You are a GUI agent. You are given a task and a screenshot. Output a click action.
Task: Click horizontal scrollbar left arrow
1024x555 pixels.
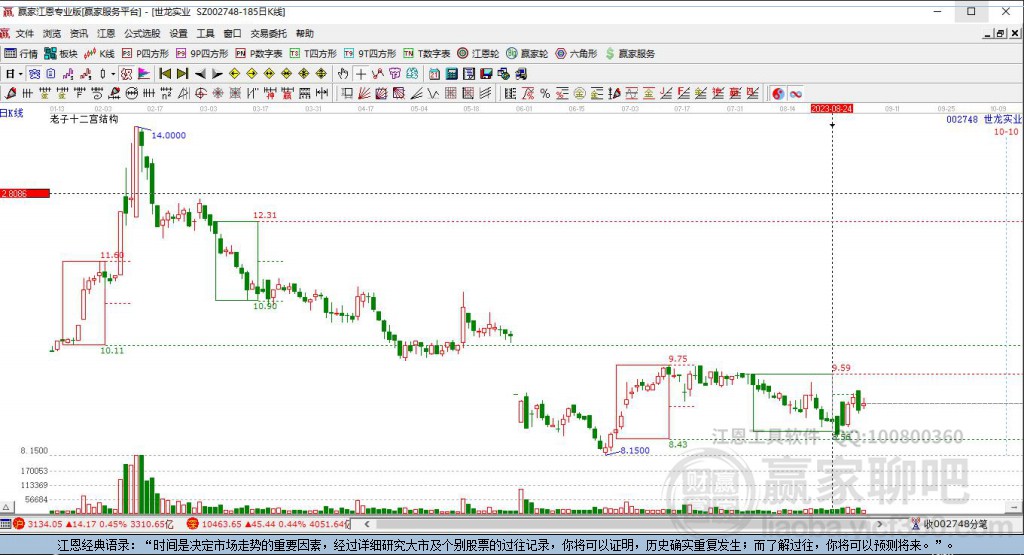(x=367, y=524)
